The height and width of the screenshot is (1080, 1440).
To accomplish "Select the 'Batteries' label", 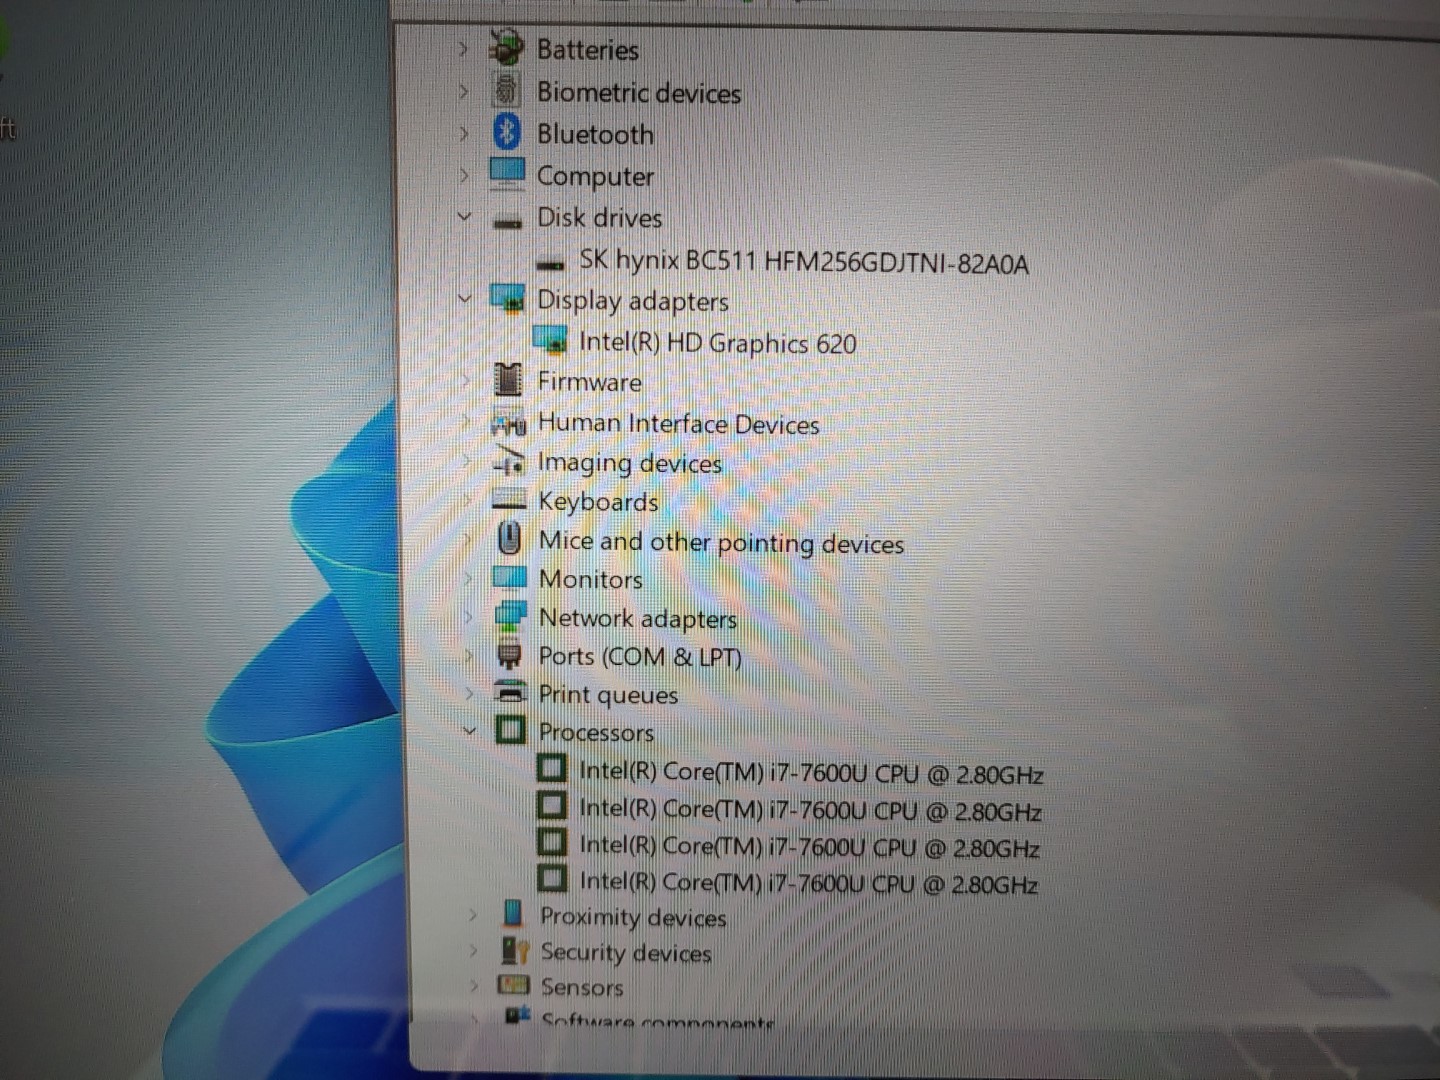I will coord(587,49).
